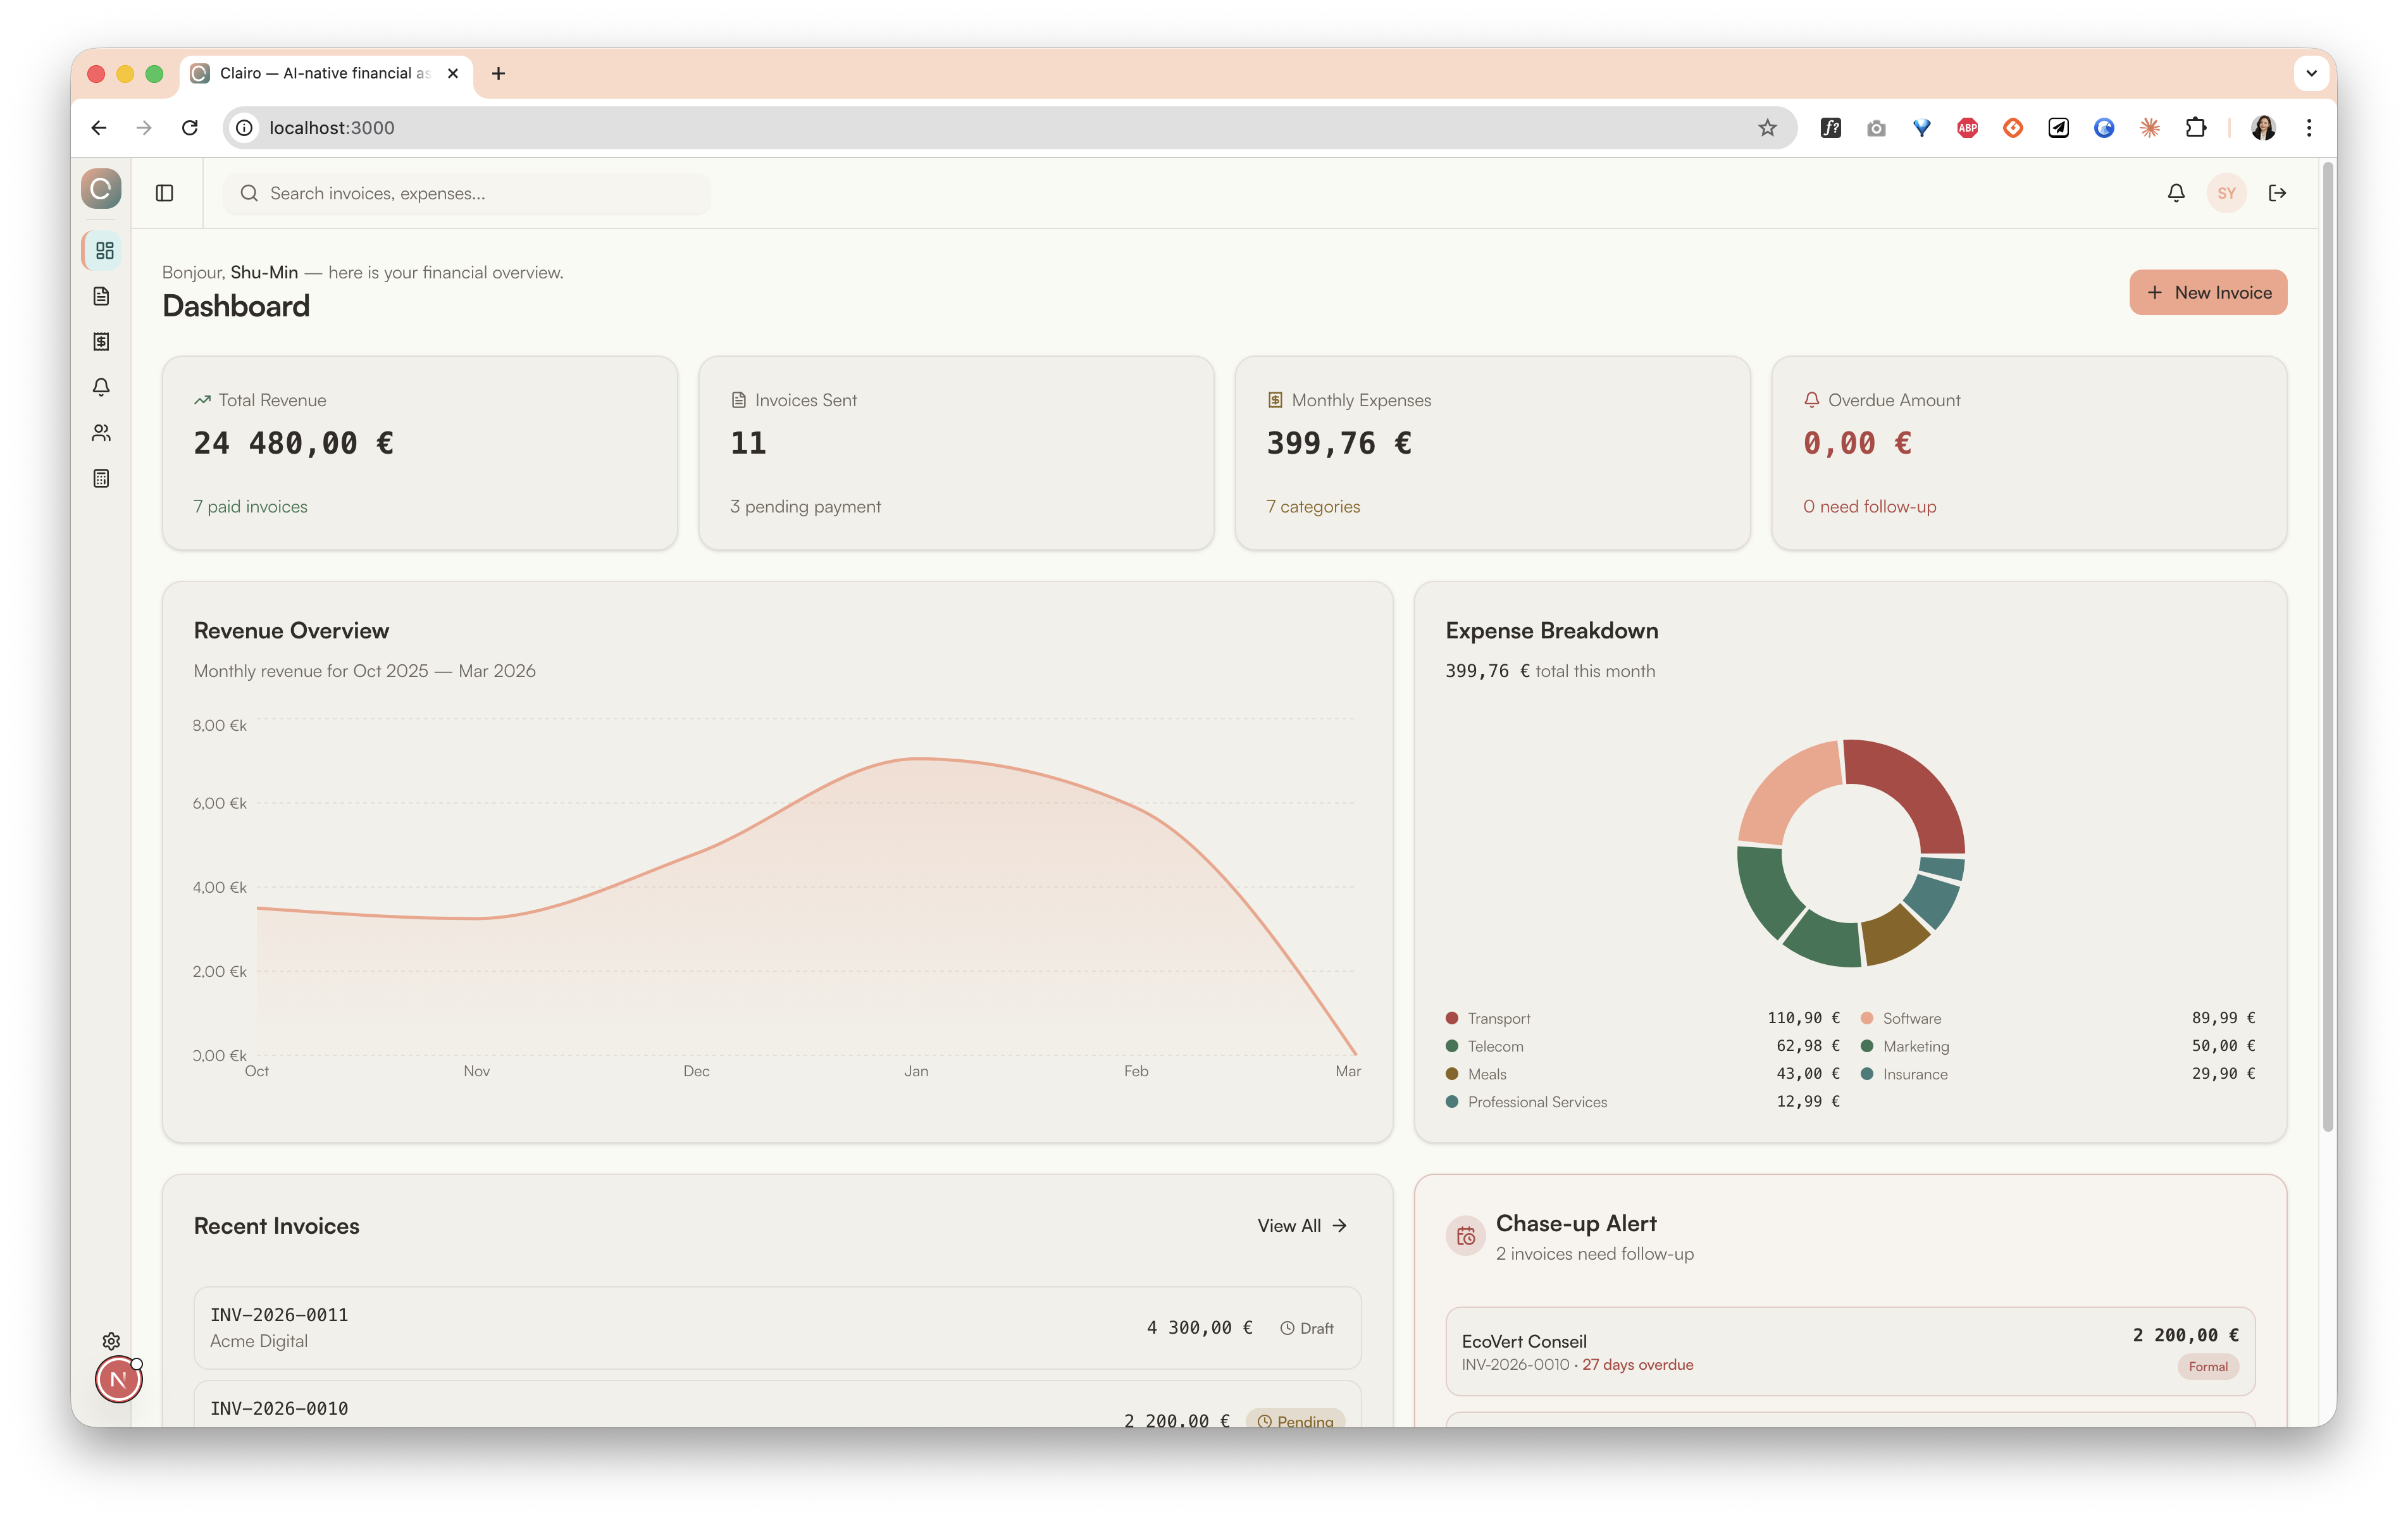
Task: Click the Marketing legend entry
Action: click(x=2058, y=1046)
